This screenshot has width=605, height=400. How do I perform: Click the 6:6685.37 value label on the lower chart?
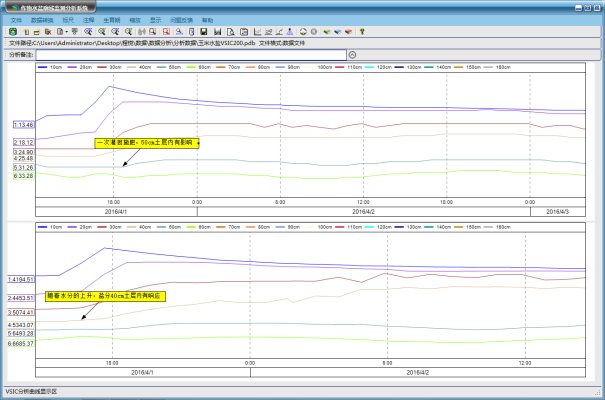[x=21, y=343]
